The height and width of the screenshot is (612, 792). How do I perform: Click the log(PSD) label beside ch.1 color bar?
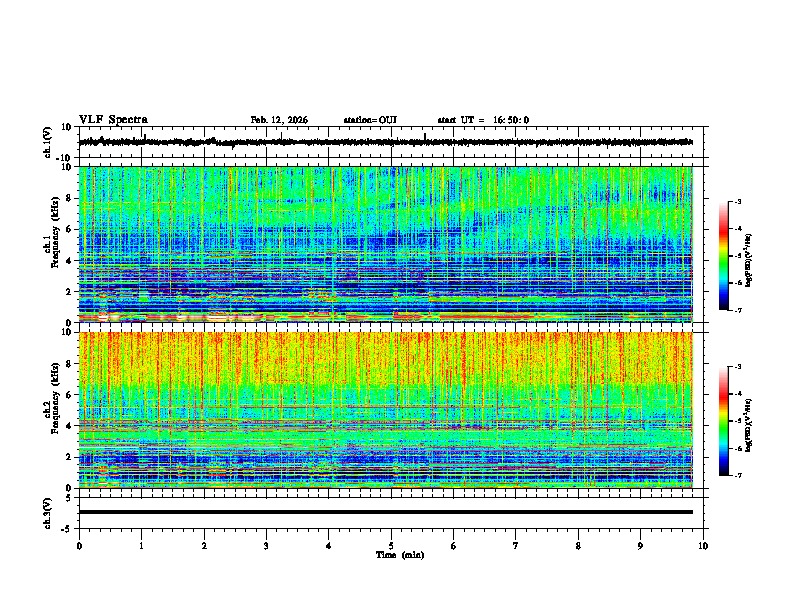pos(749,261)
